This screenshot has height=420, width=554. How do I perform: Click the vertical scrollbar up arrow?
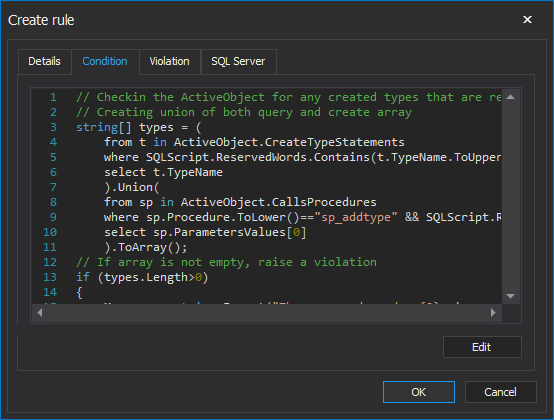tap(511, 97)
